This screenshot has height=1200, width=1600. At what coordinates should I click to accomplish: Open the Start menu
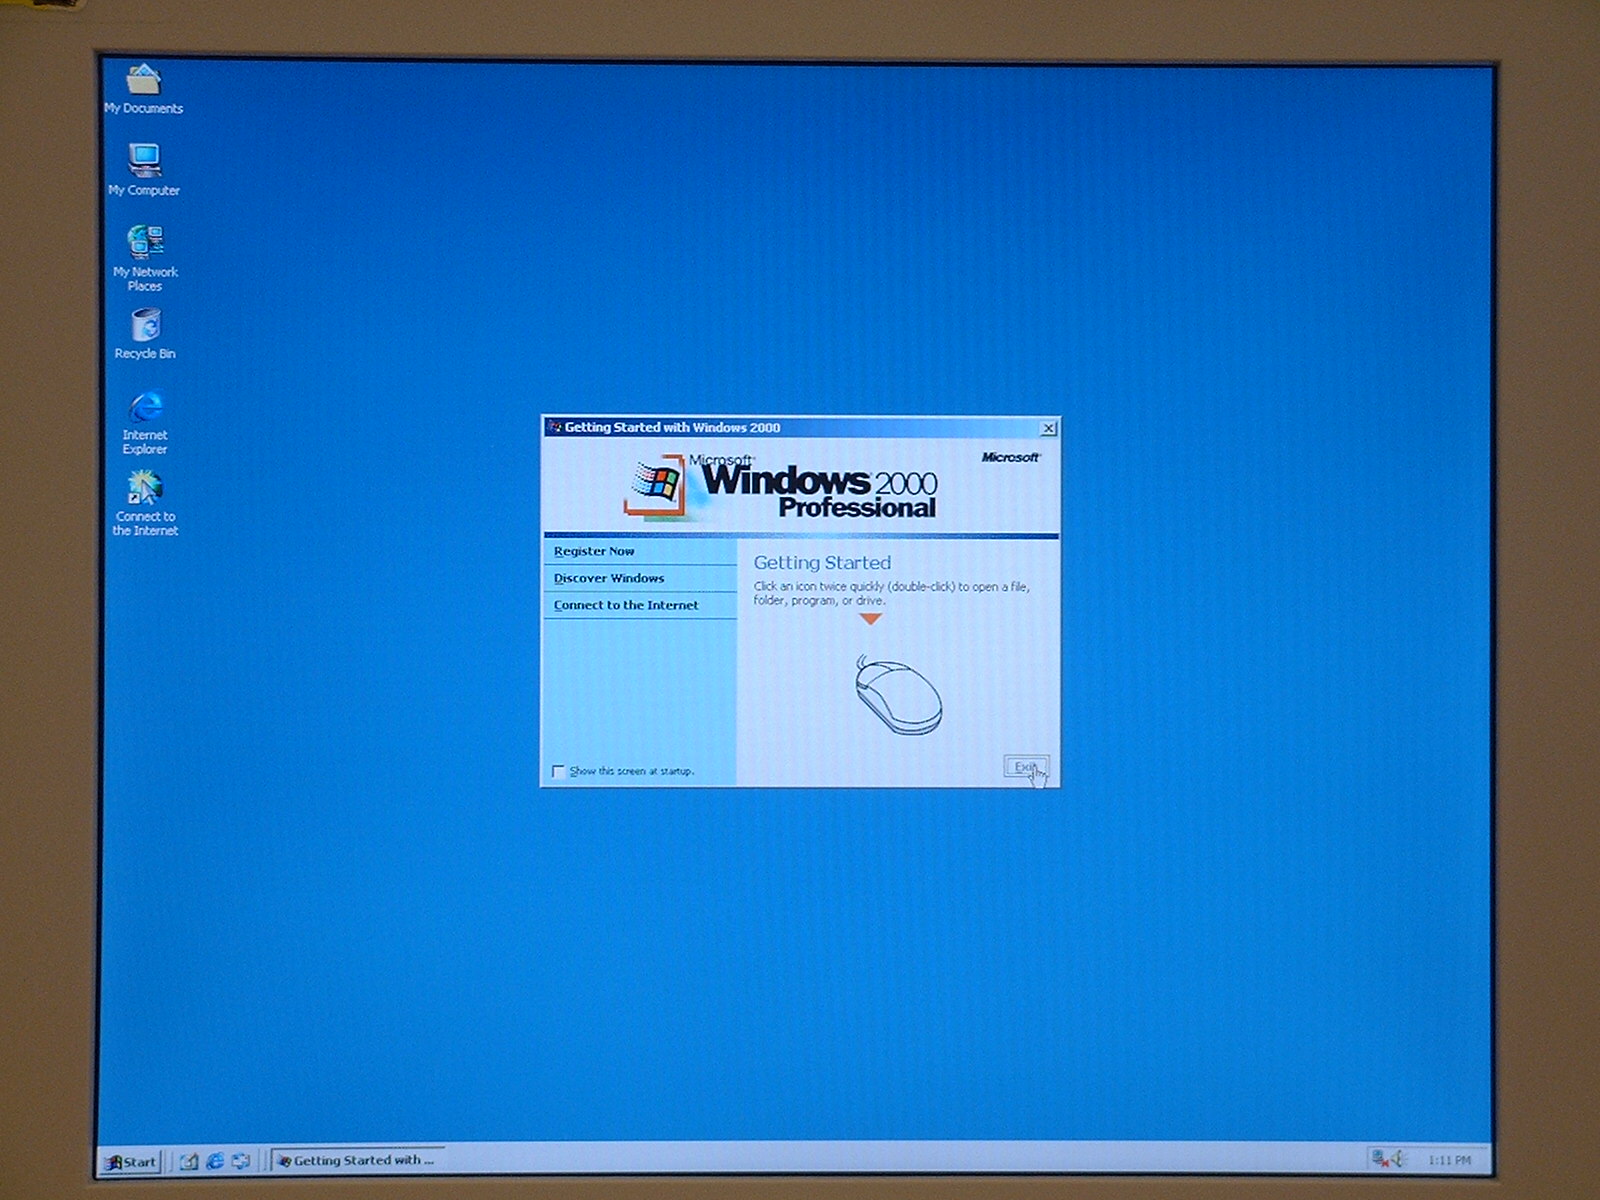click(131, 1161)
